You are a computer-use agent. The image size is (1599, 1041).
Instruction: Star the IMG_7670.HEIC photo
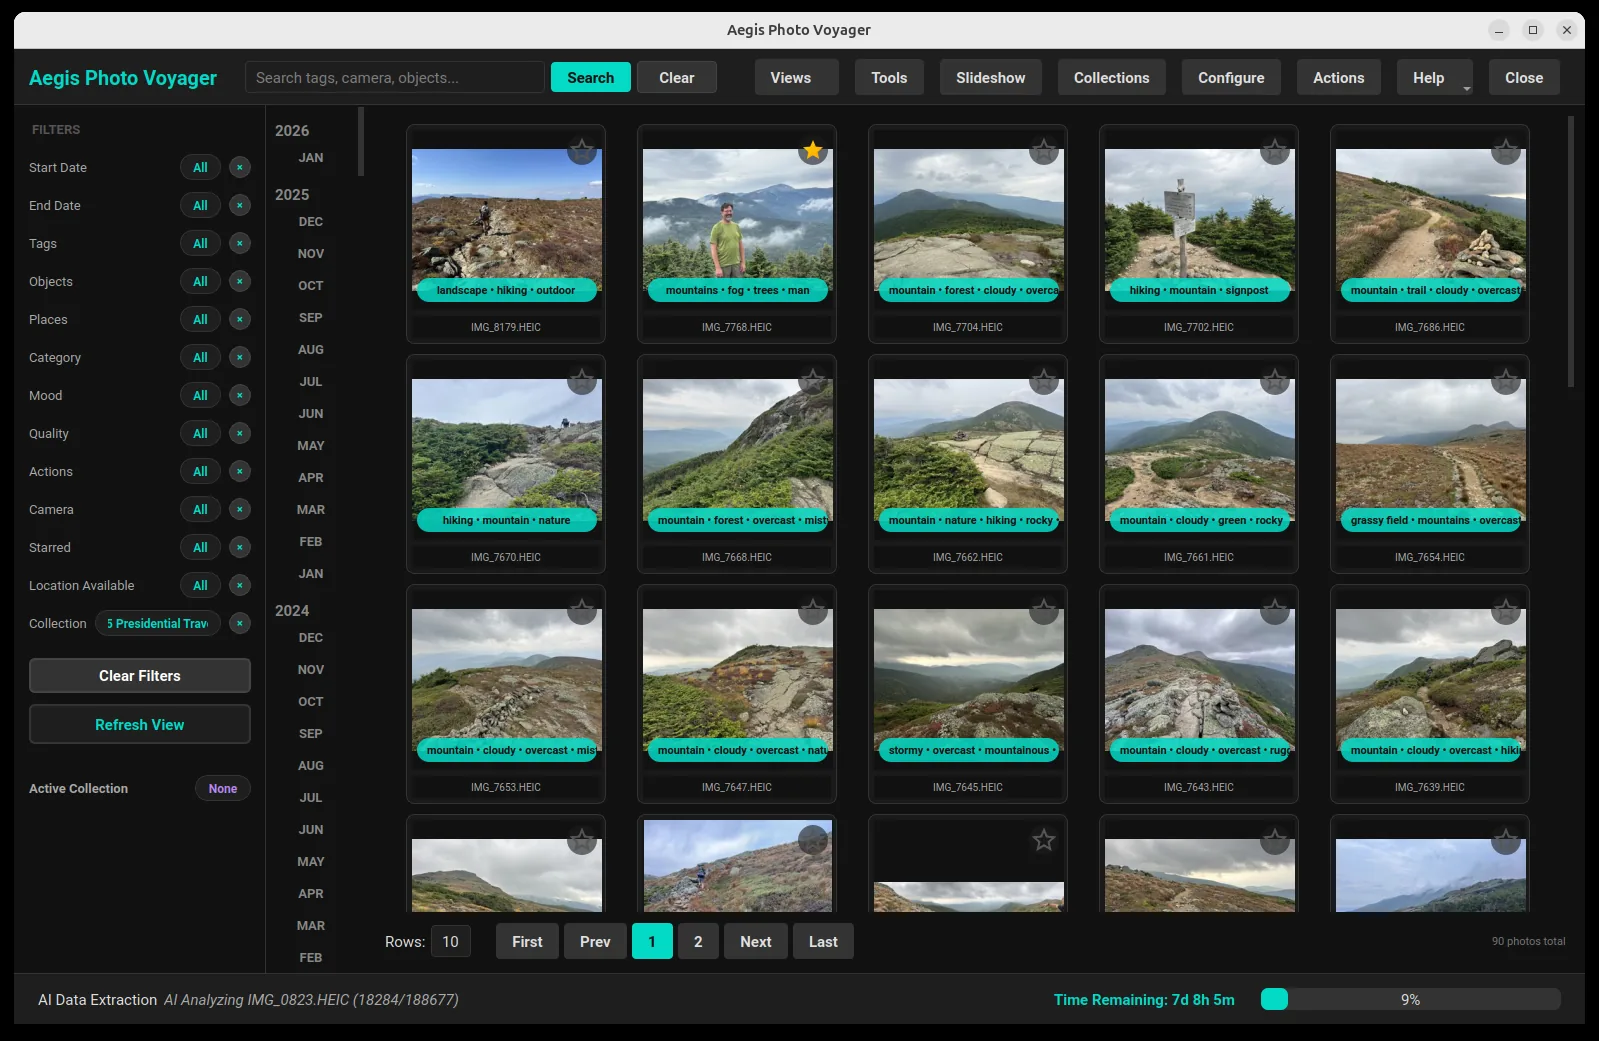(x=582, y=381)
